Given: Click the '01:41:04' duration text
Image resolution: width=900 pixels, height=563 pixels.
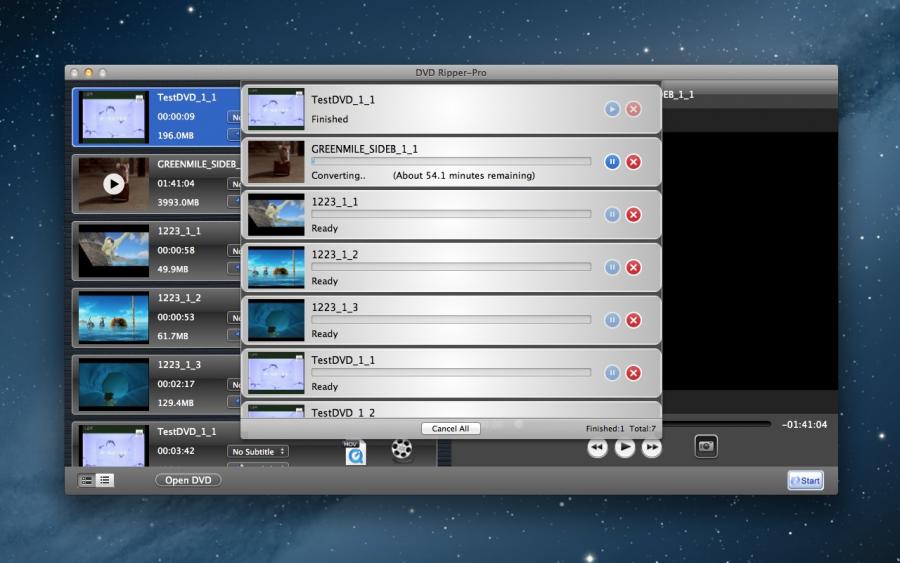Looking at the screenshot, I should 176,184.
